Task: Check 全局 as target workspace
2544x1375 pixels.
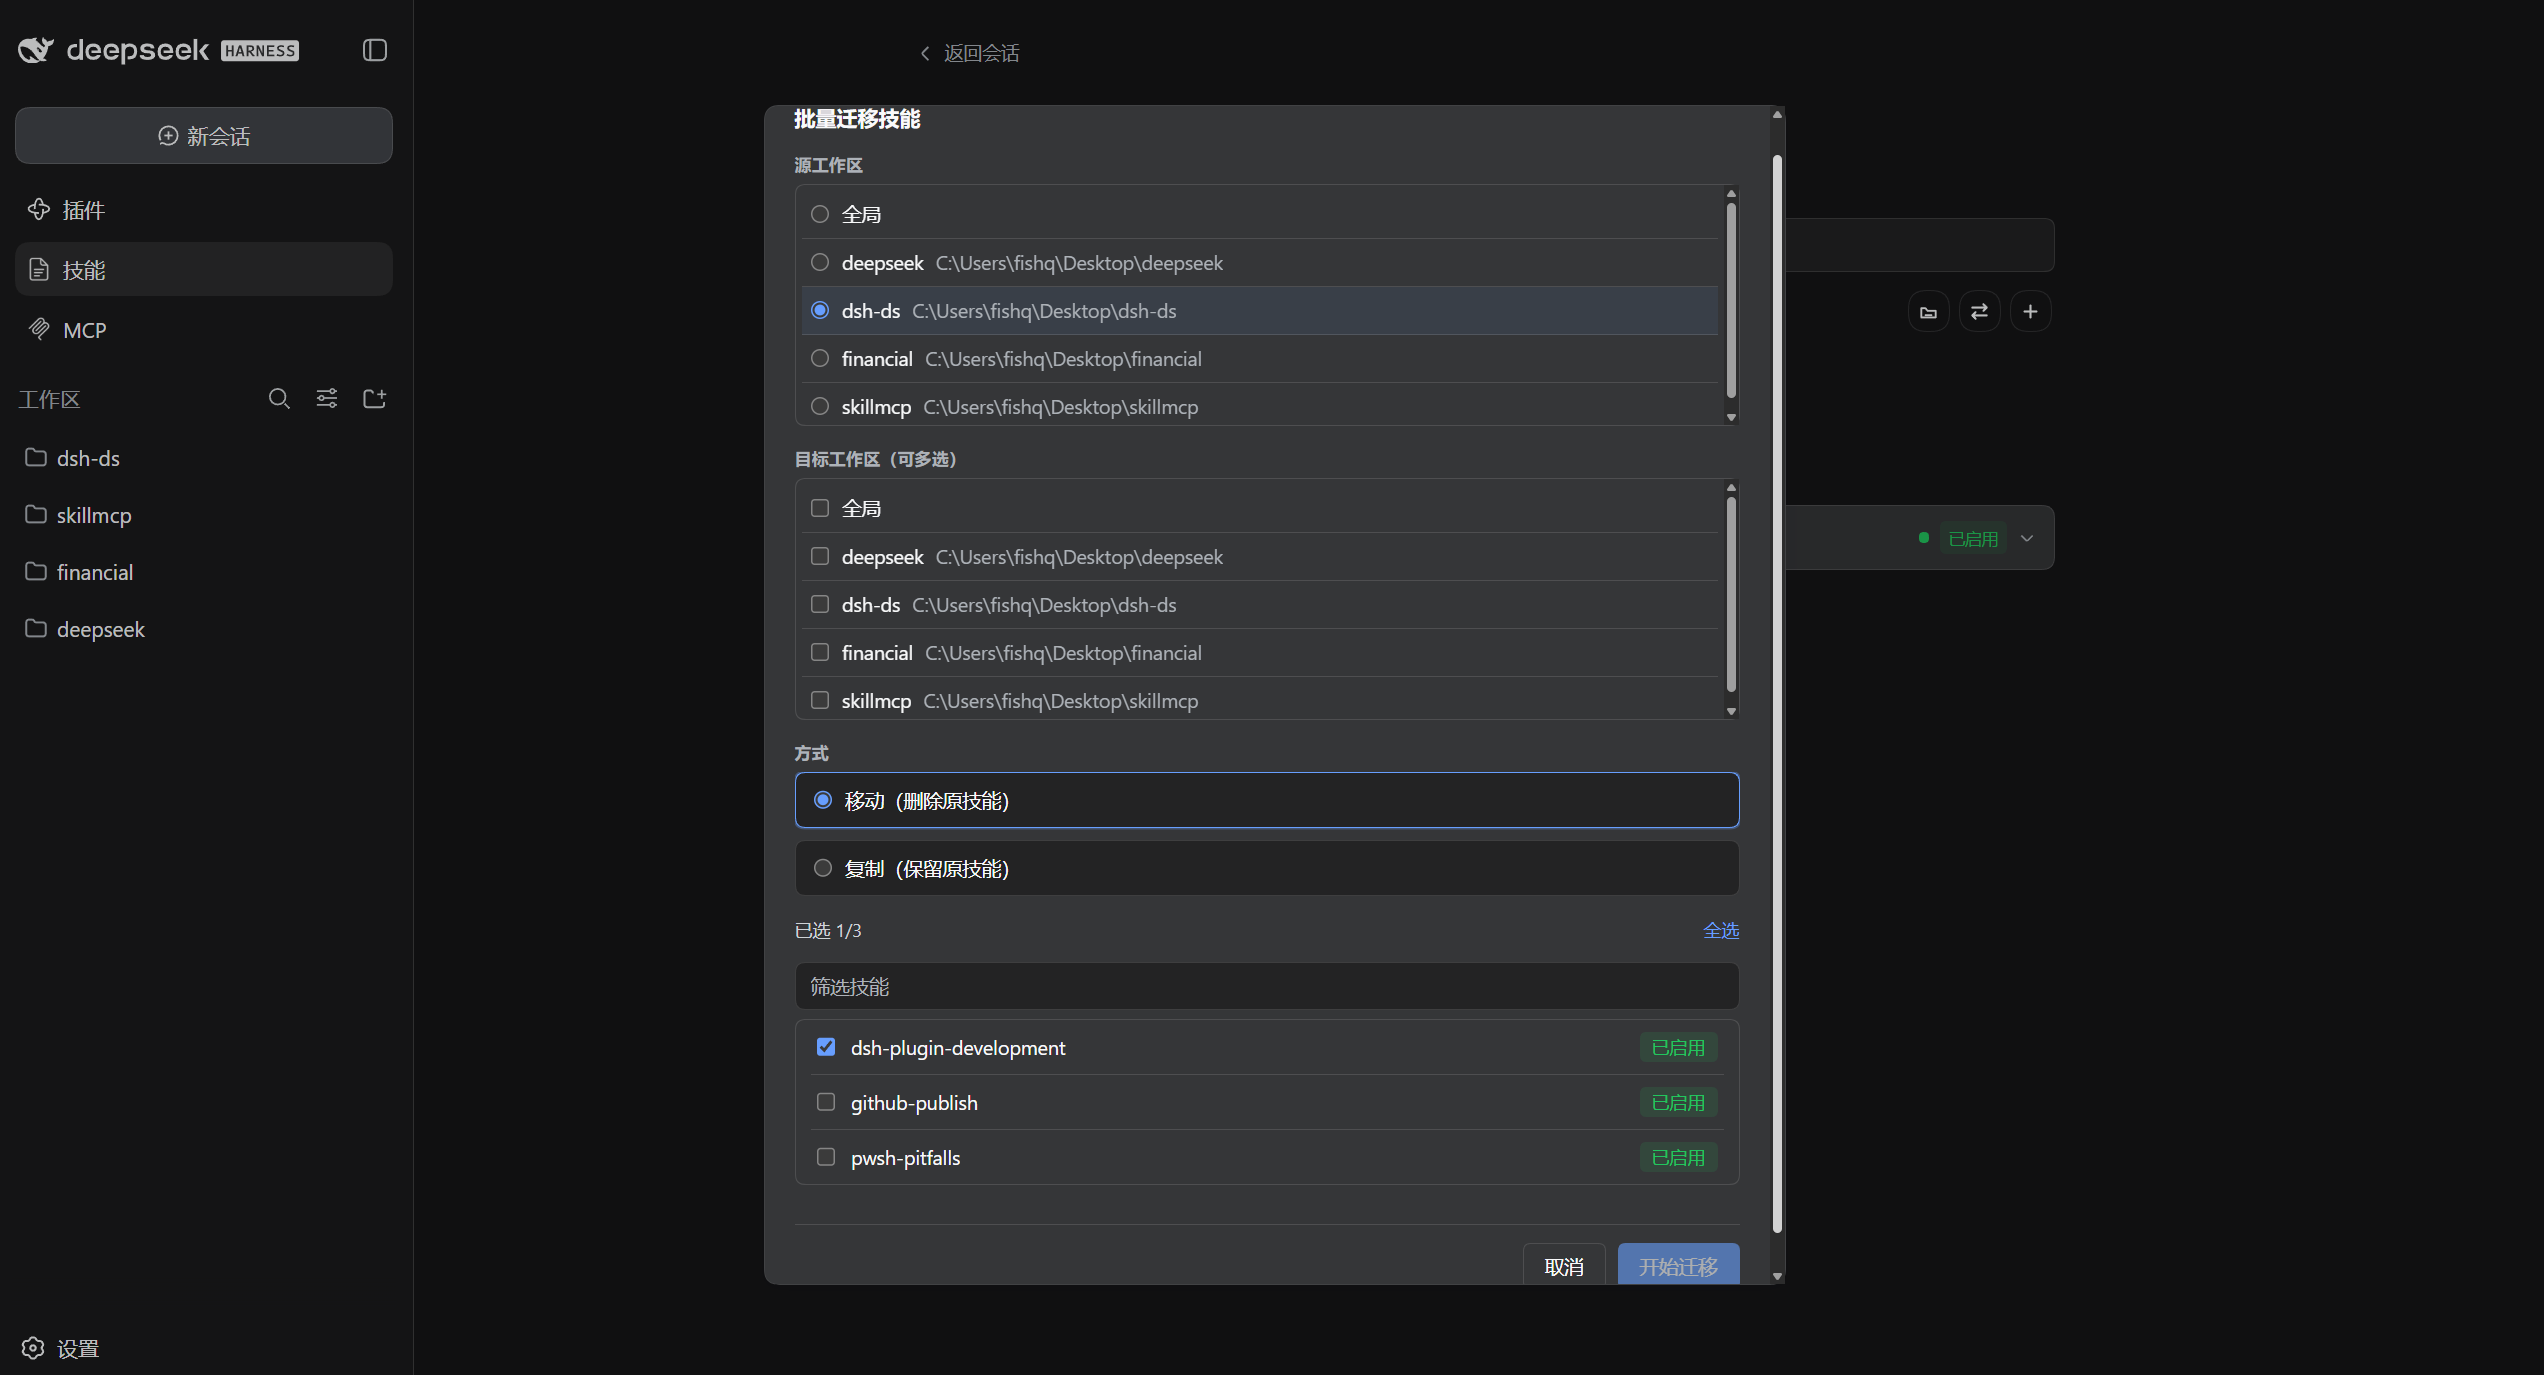Action: pos(1260,508)
